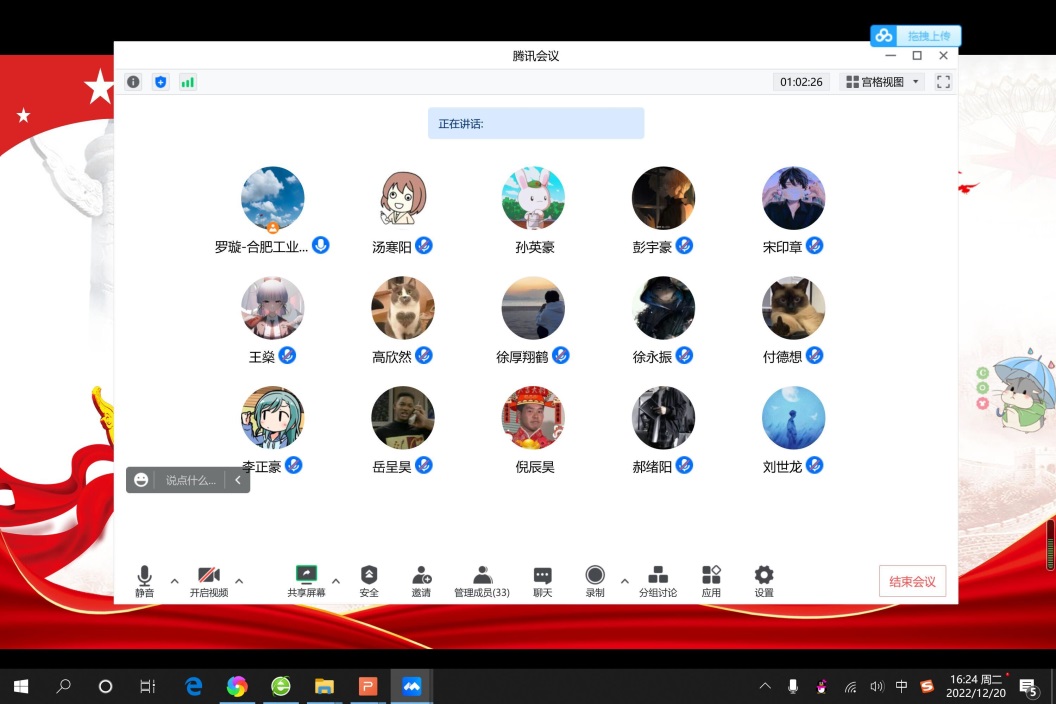Click Share Screen (共享屏幕)
The width and height of the screenshot is (1056, 704).
pyautogui.click(x=306, y=580)
